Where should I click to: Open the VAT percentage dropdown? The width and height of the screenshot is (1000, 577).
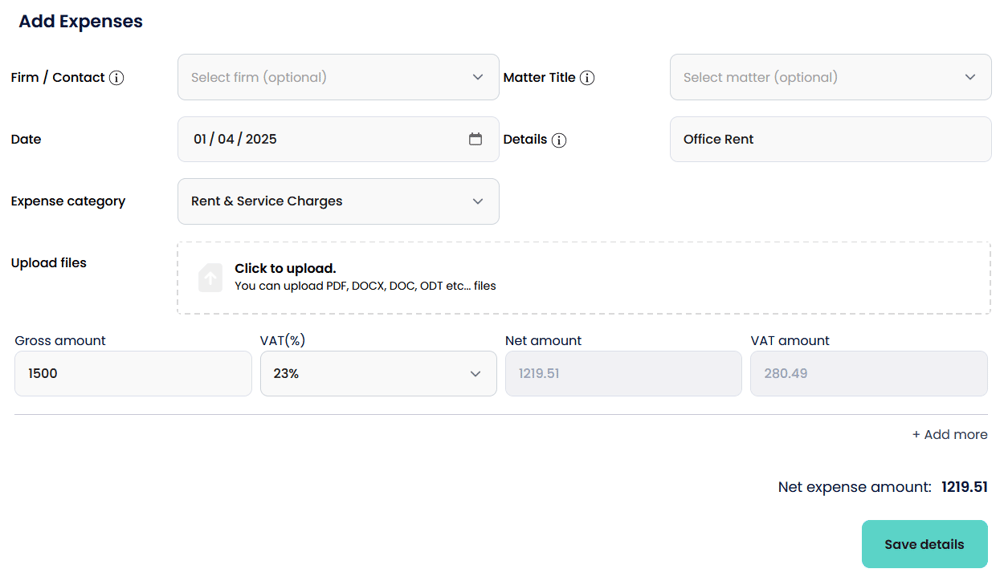(x=378, y=373)
